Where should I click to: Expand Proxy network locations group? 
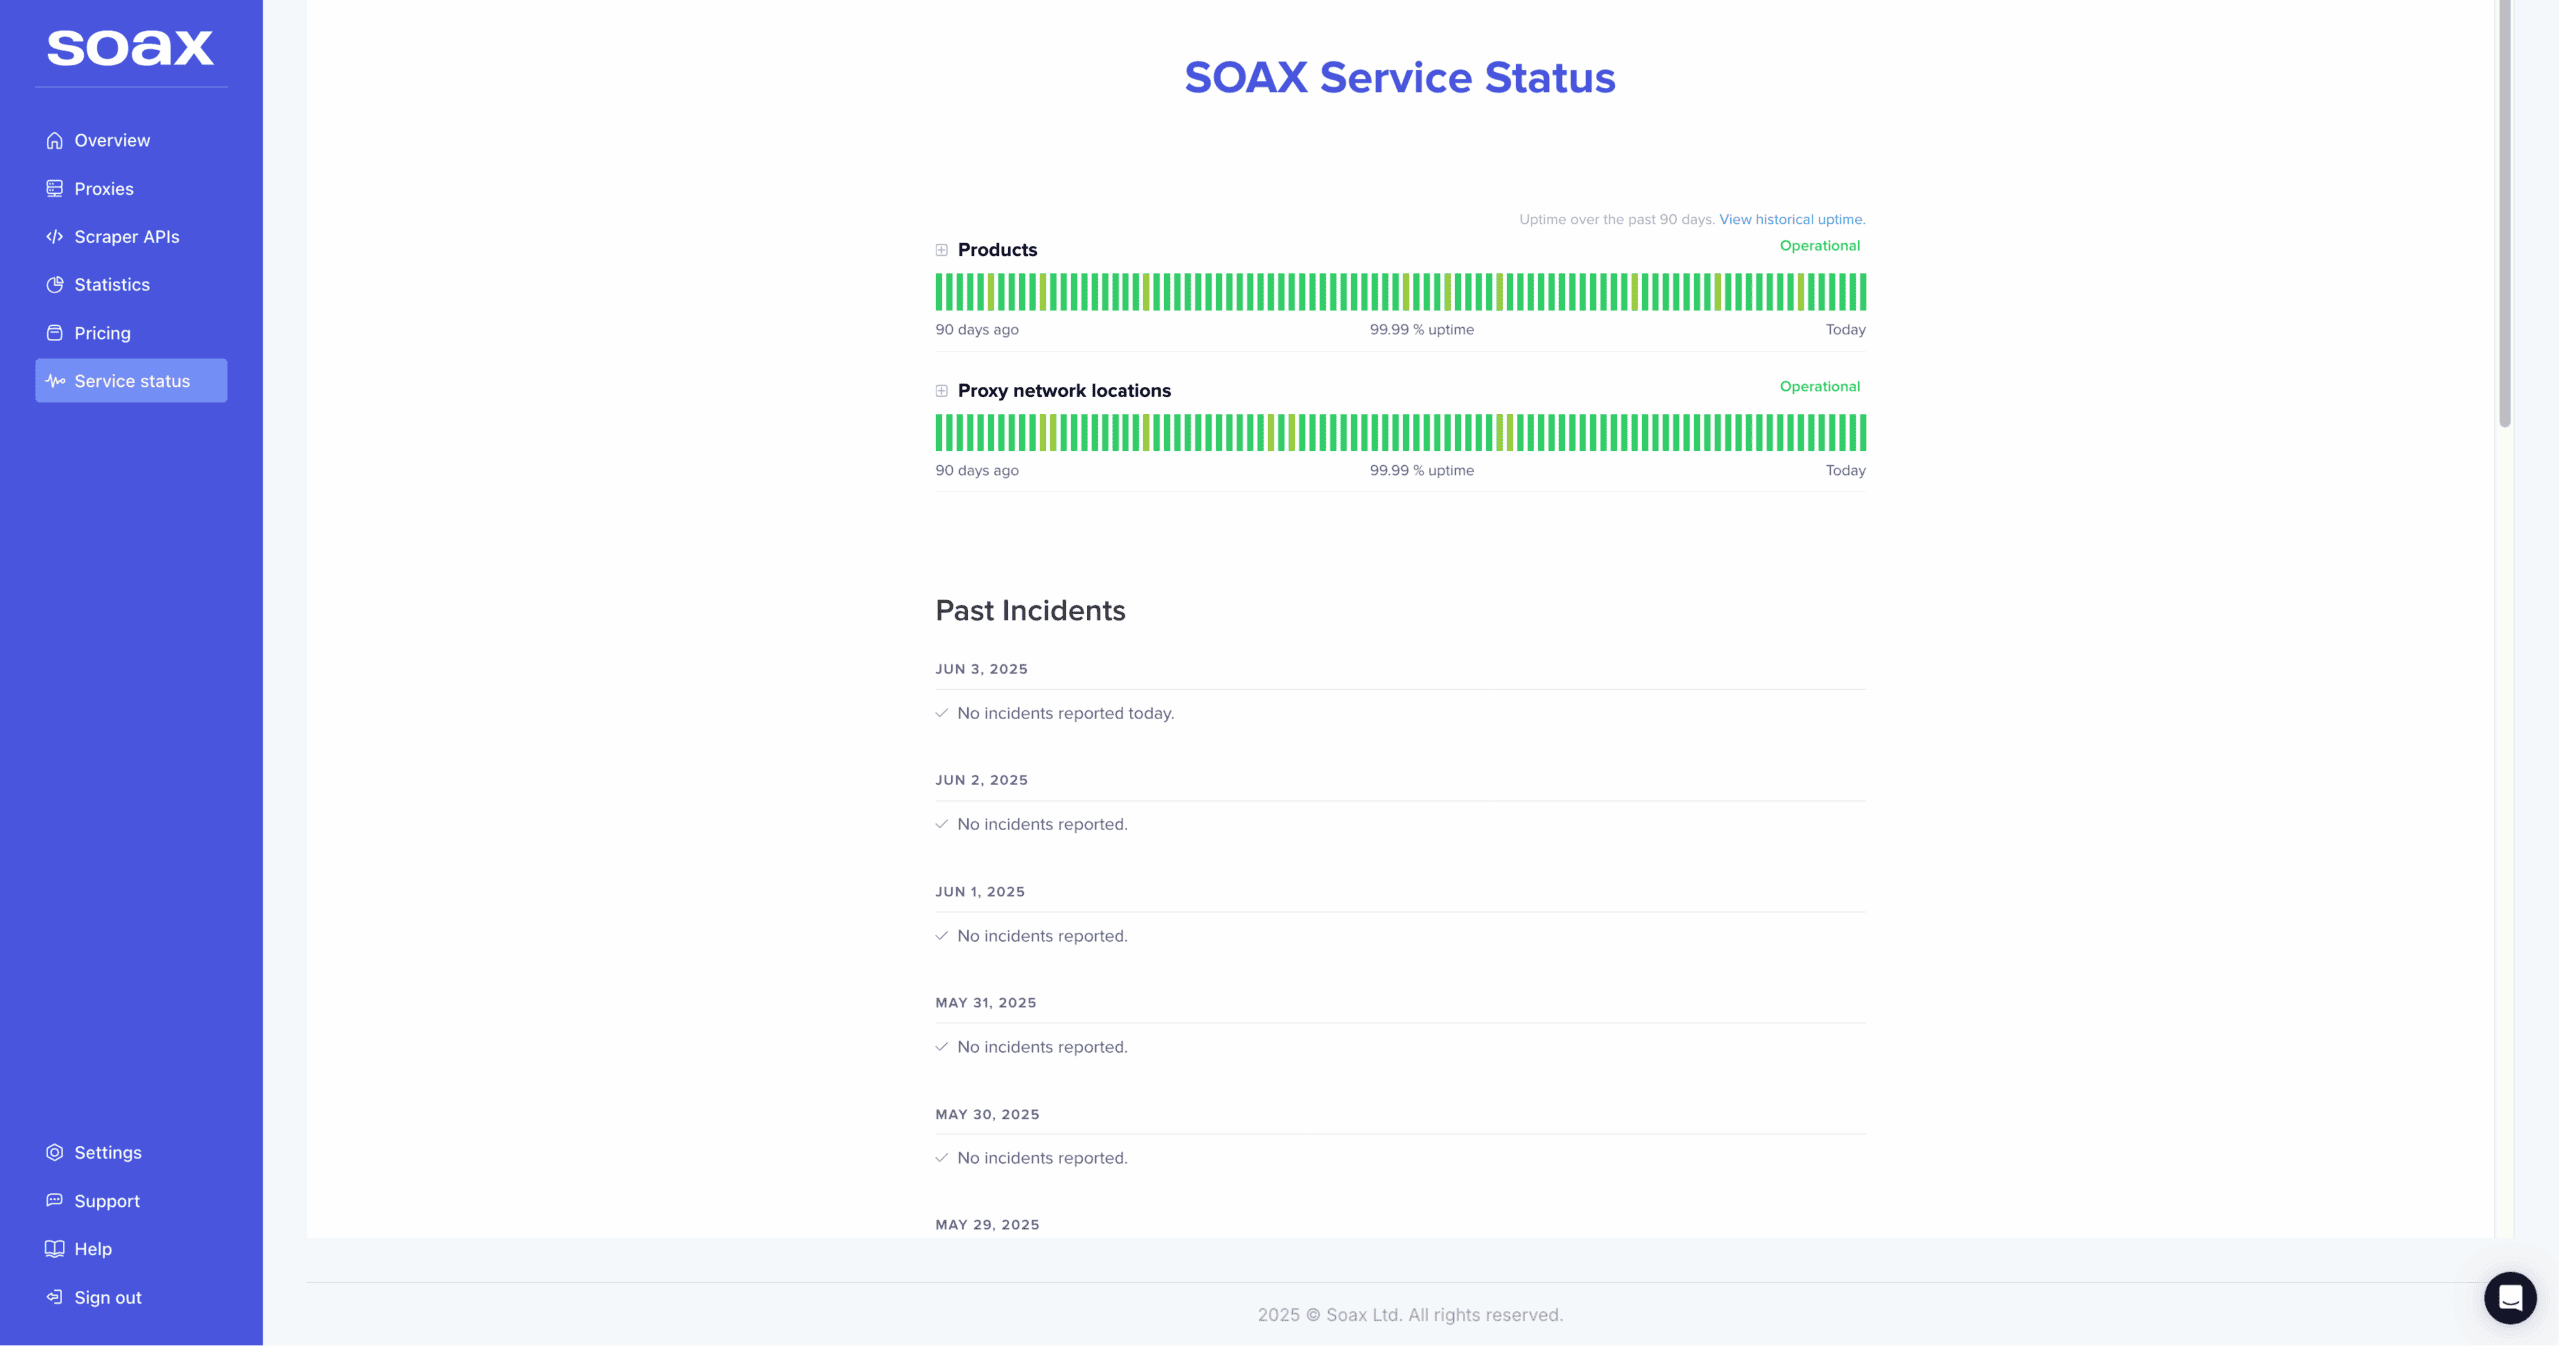click(x=942, y=391)
